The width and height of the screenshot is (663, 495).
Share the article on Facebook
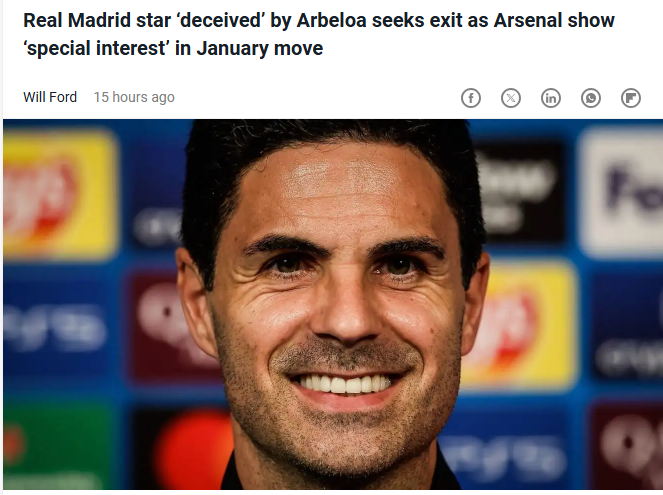[471, 97]
